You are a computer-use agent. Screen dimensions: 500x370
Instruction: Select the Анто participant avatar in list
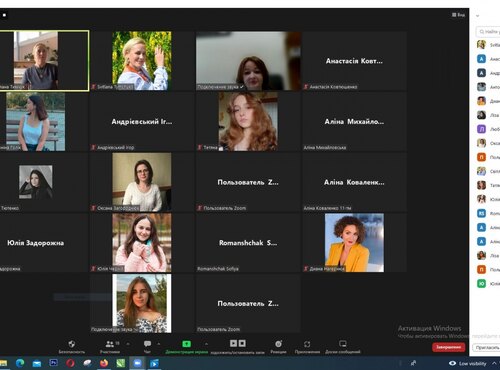point(481,87)
